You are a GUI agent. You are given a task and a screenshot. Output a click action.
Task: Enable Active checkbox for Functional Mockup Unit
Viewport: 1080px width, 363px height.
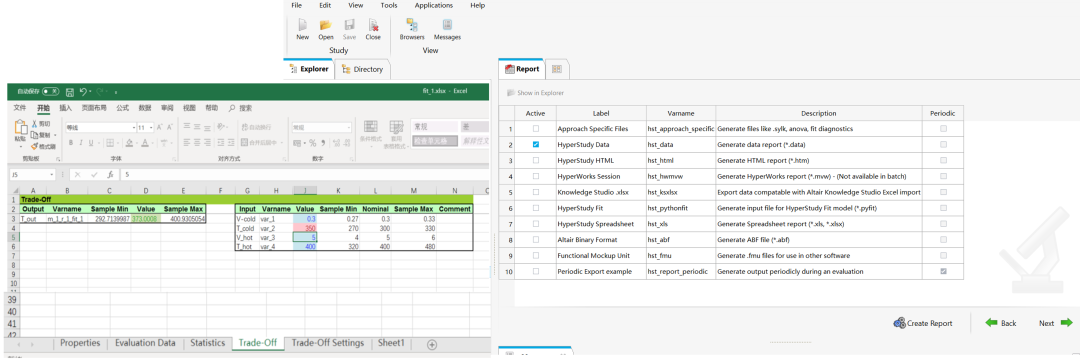point(536,256)
